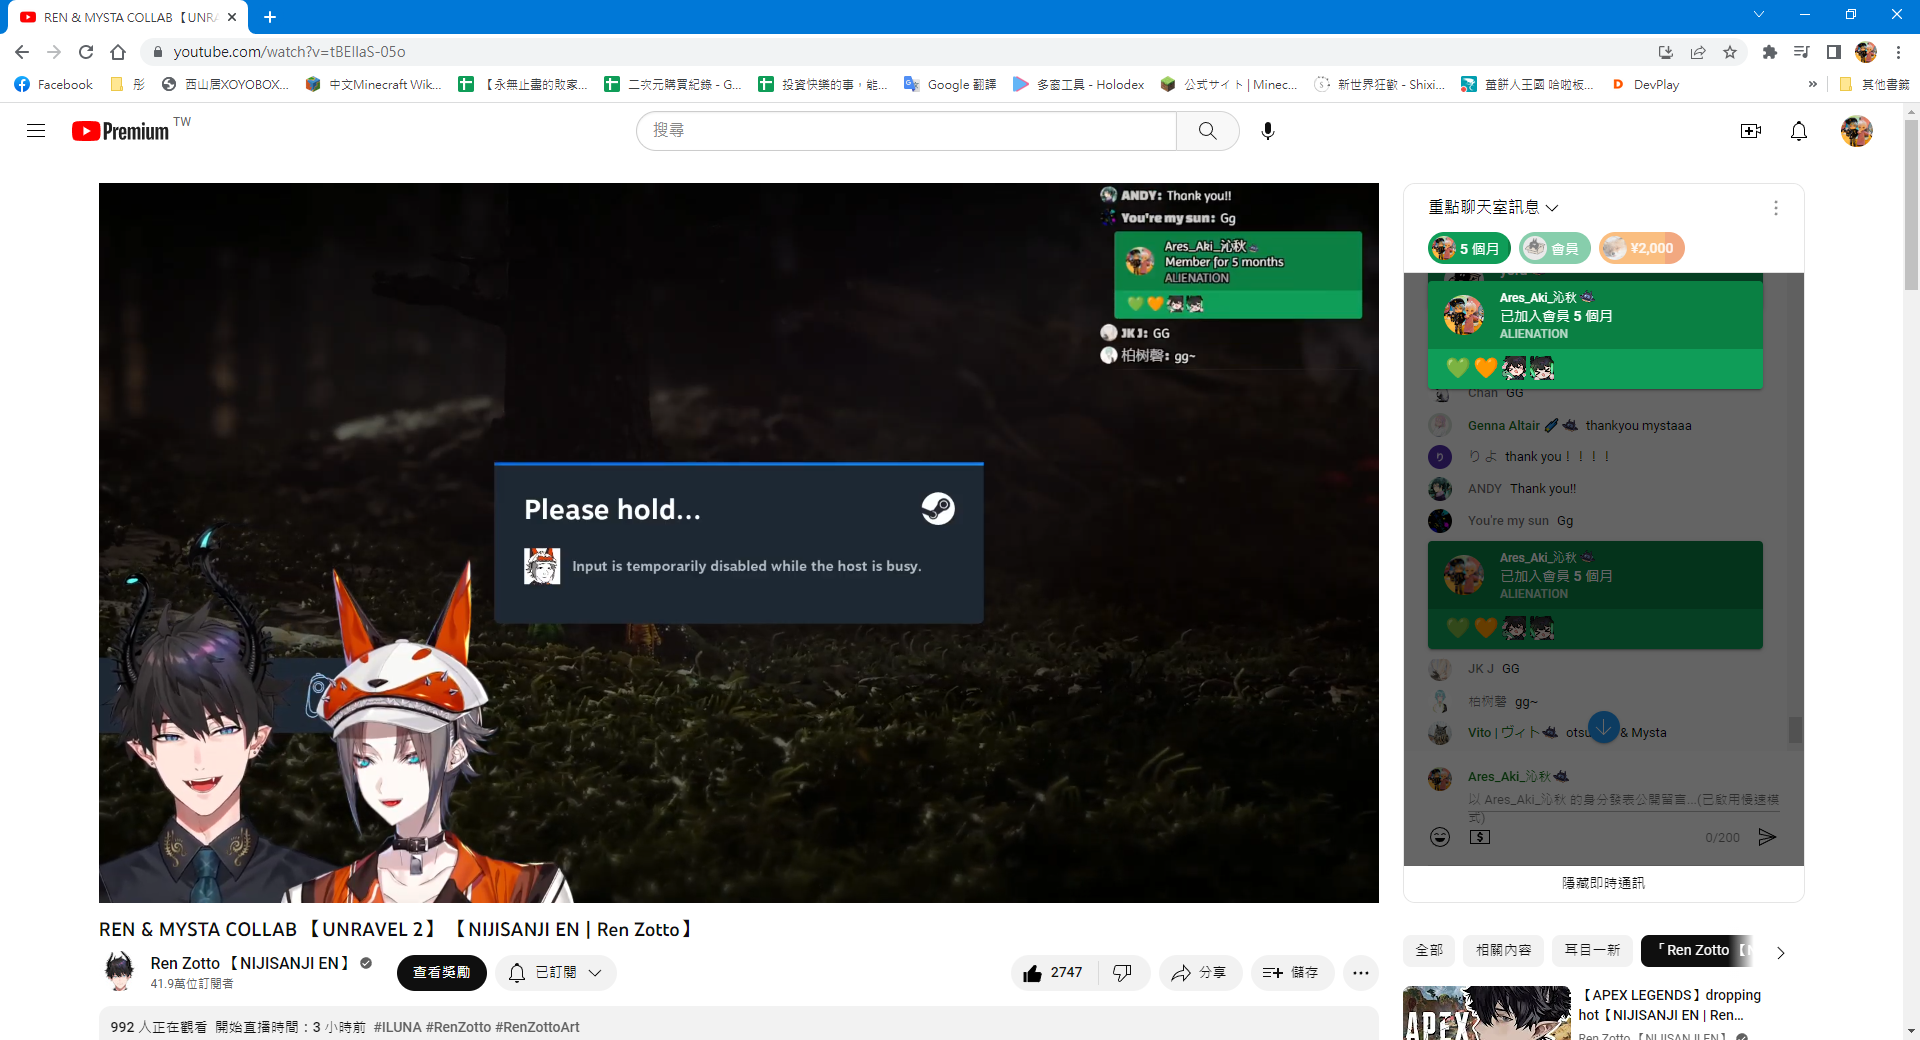Open Google 翻譯 bookmark
This screenshot has width=1920, height=1040.
point(950,85)
